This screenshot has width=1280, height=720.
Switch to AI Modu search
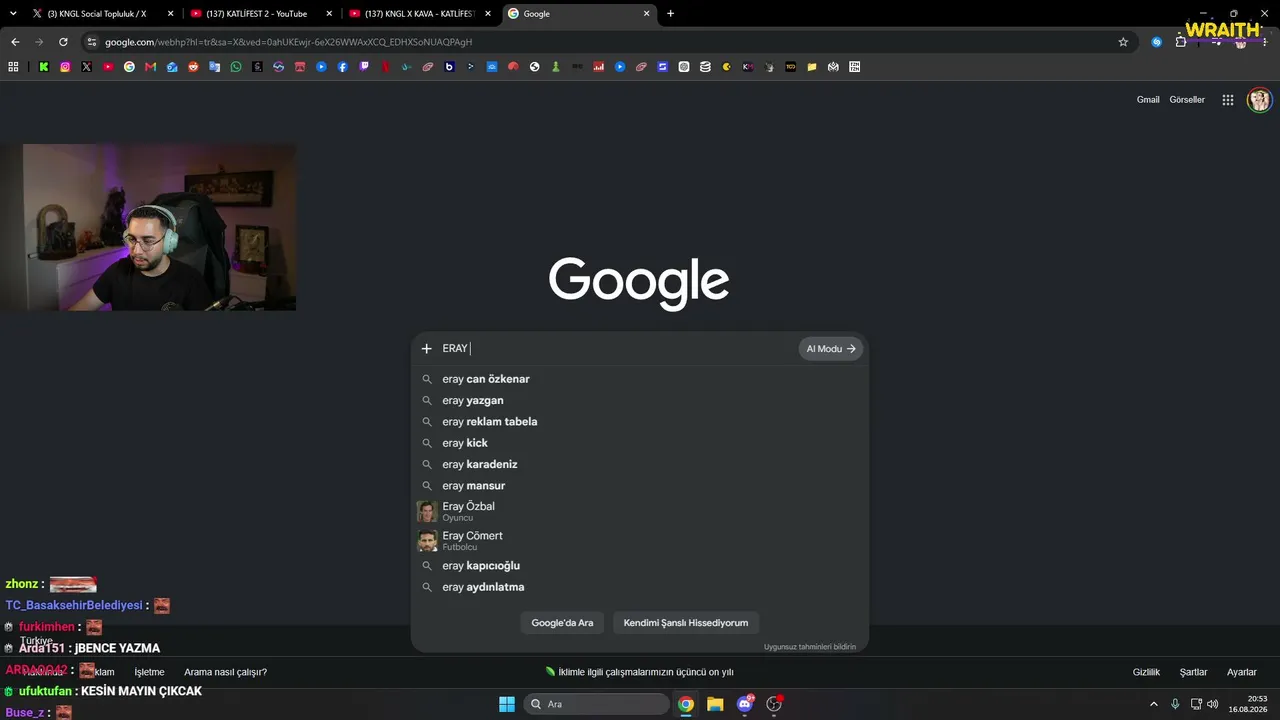coord(831,349)
